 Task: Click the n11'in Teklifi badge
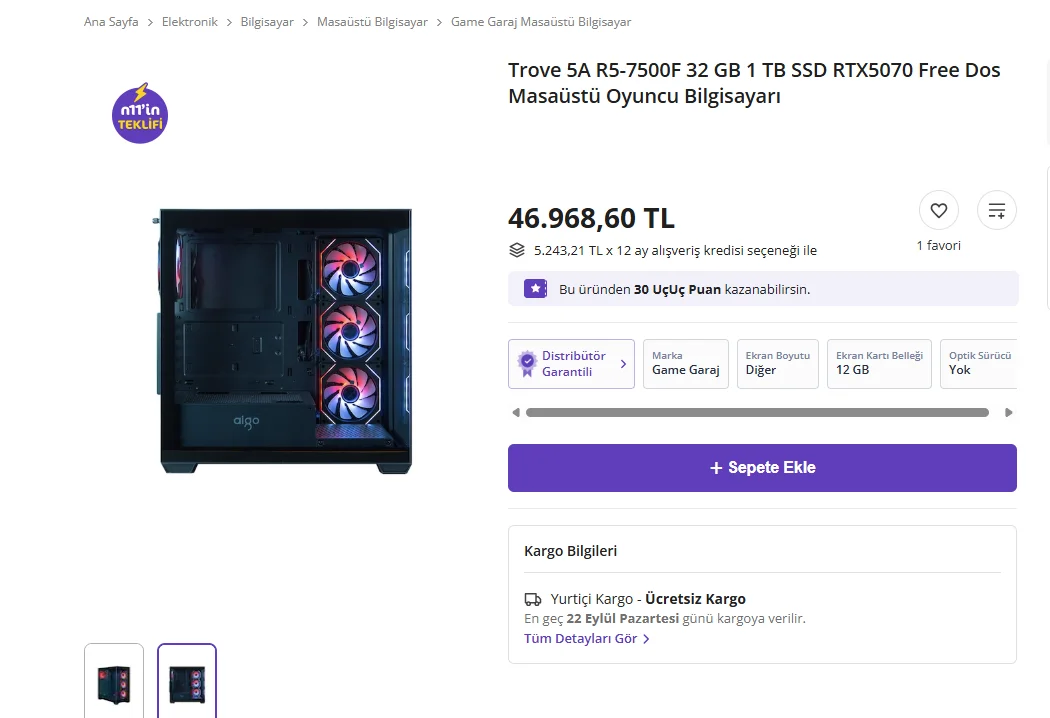tap(140, 113)
